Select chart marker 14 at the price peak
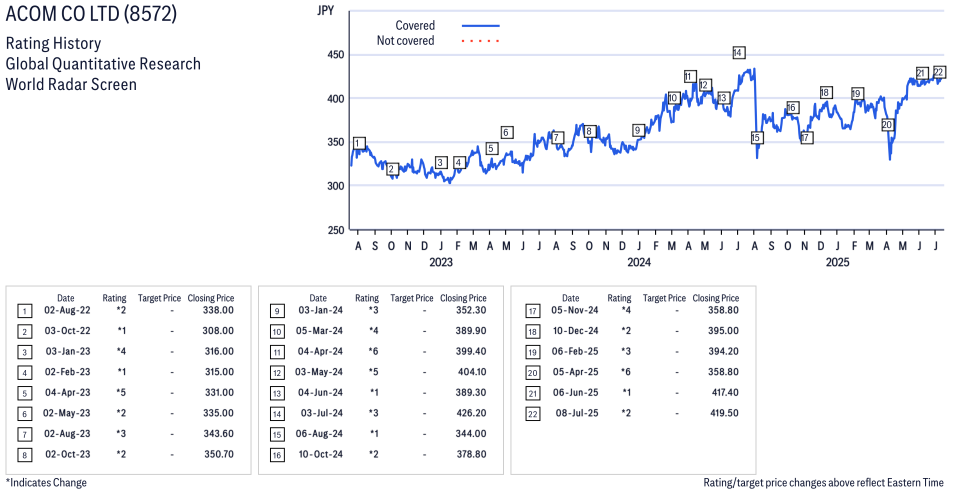 coord(738,52)
